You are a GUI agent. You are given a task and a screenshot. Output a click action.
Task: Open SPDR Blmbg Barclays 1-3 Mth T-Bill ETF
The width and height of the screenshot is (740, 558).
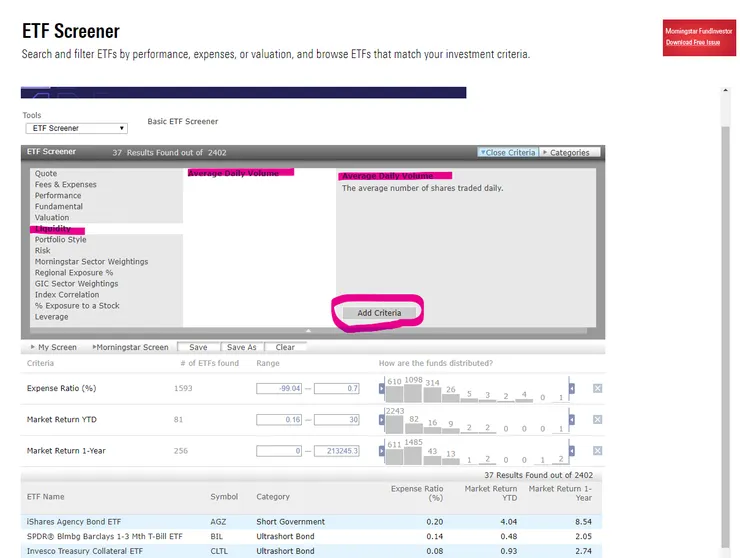click(x=104, y=536)
